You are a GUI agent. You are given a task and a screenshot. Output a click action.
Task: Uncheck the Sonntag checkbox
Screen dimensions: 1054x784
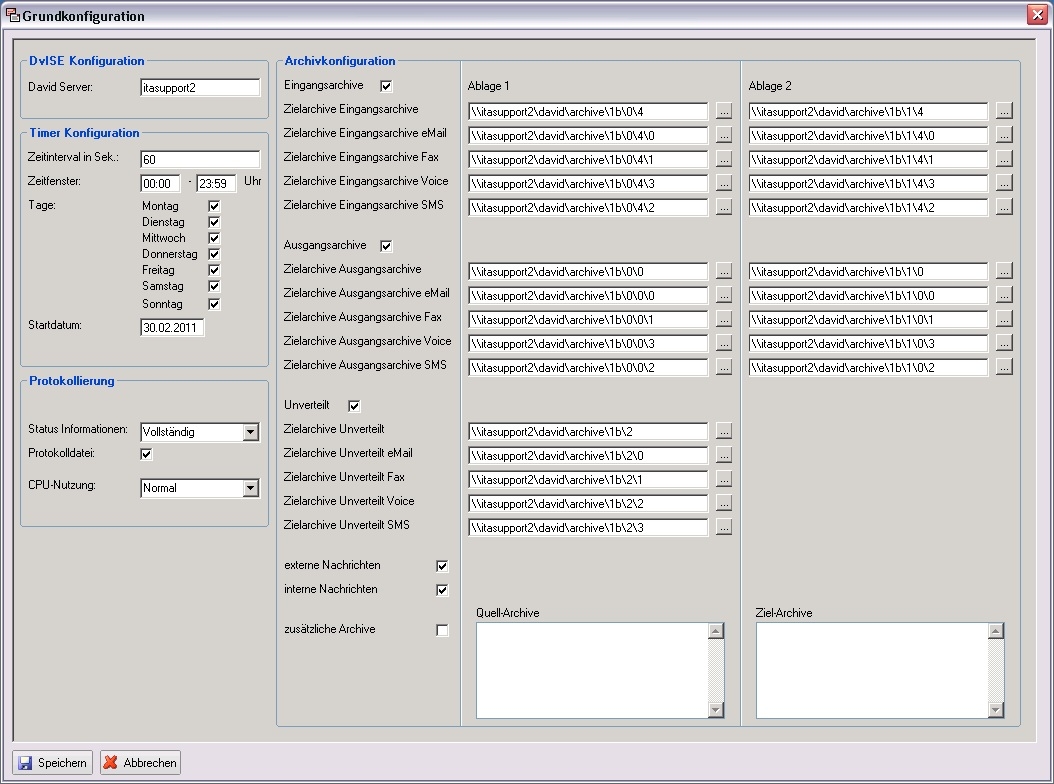[x=214, y=305]
